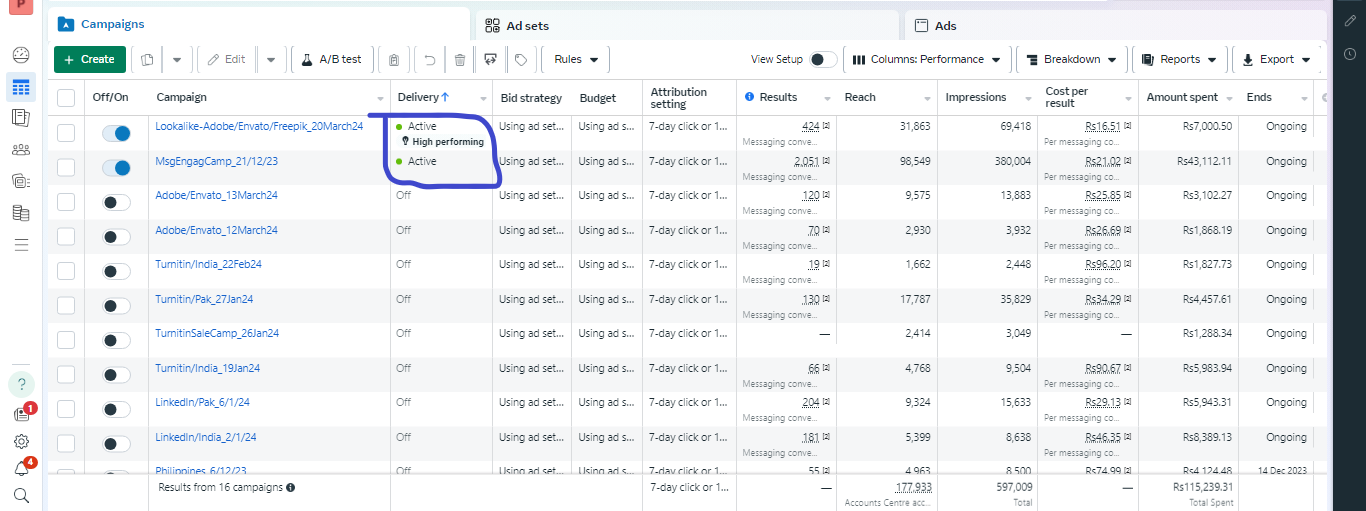This screenshot has width=1366, height=511.
Task: Click the tag label icon in toolbar
Action: click(x=521, y=60)
